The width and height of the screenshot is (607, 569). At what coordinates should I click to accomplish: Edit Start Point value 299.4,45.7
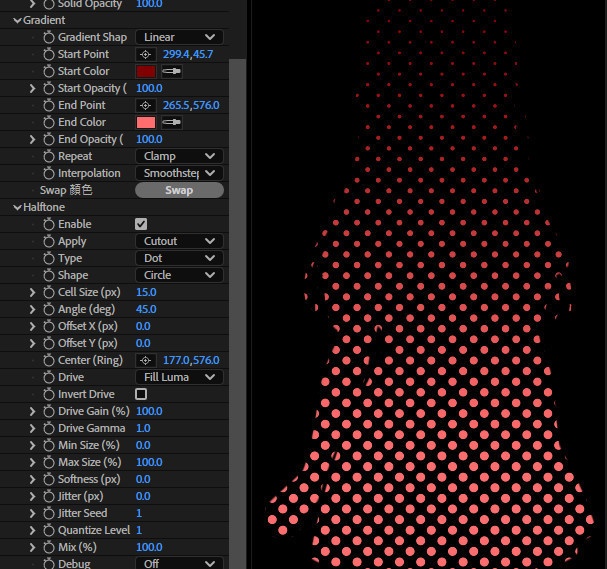[x=188, y=54]
